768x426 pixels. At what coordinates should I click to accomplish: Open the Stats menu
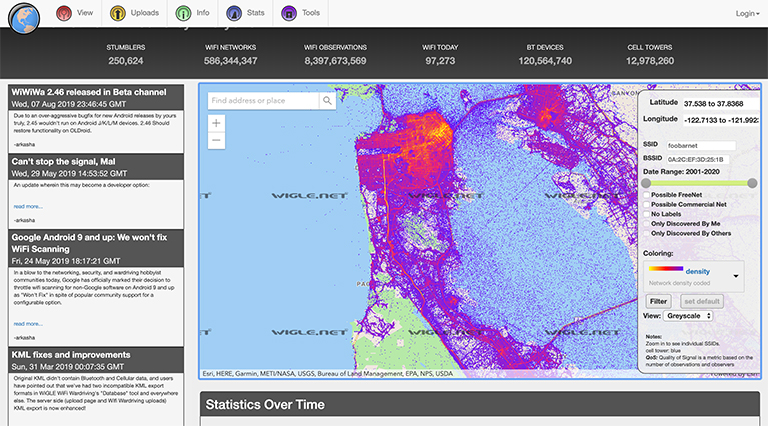pos(254,14)
